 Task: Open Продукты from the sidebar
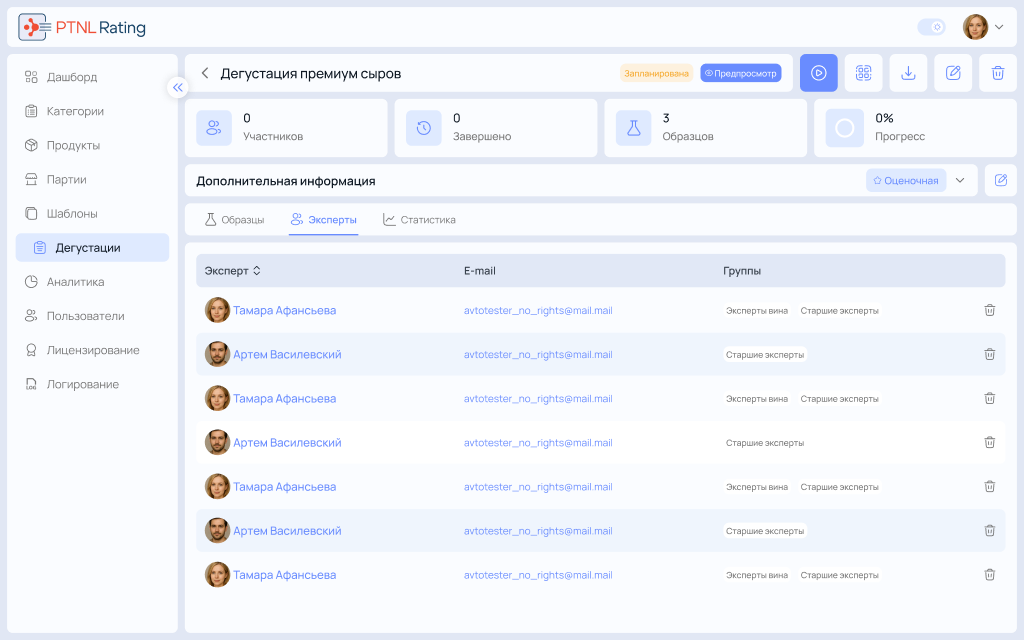point(92,145)
